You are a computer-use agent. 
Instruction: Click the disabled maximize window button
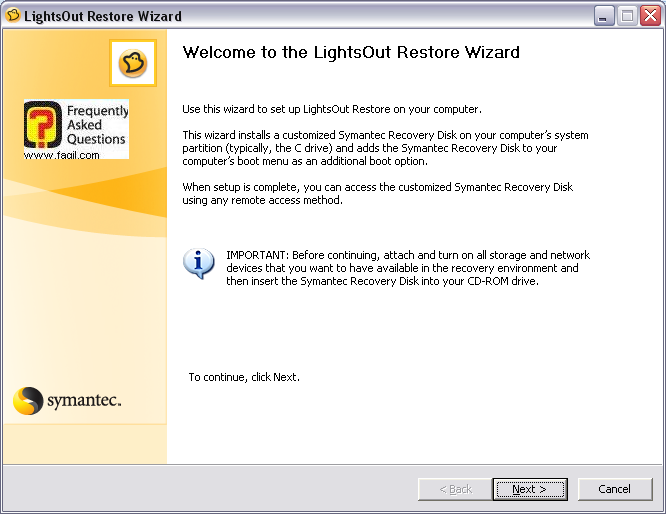click(626, 16)
